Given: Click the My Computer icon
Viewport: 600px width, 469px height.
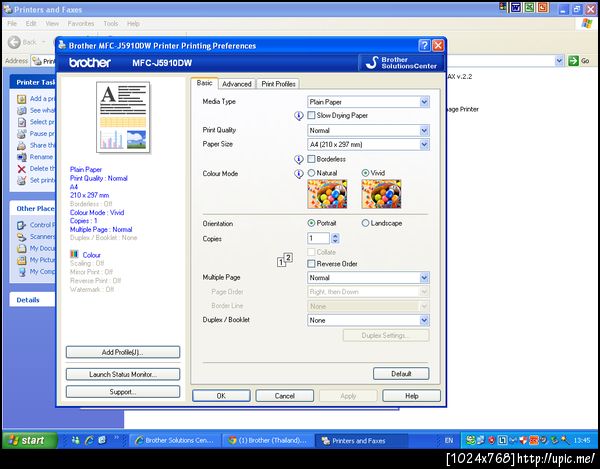Looking at the screenshot, I should click(x=21, y=272).
